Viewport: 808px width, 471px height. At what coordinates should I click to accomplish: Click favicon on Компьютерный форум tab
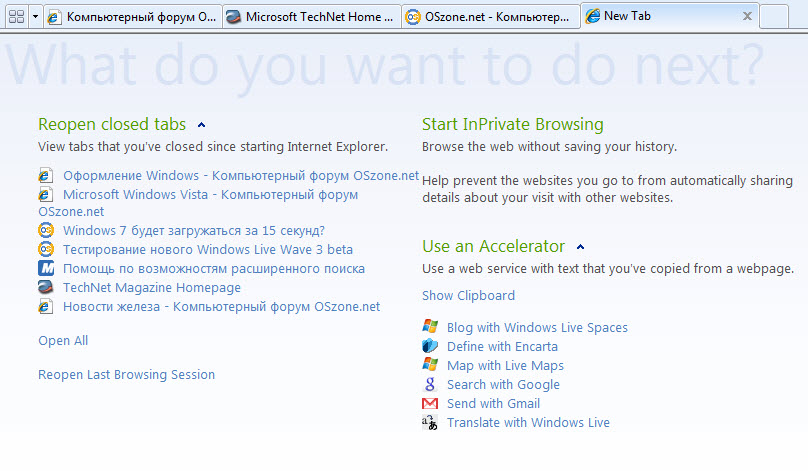(55, 17)
